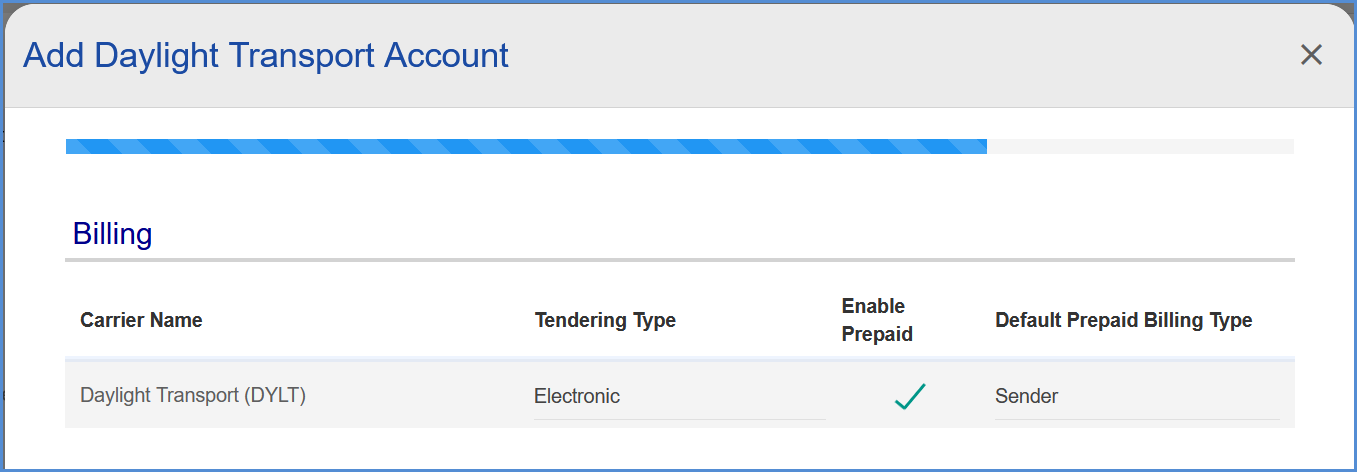Click blank white area below the billing table
Viewport: 1357px width, 472px height.
(680, 448)
